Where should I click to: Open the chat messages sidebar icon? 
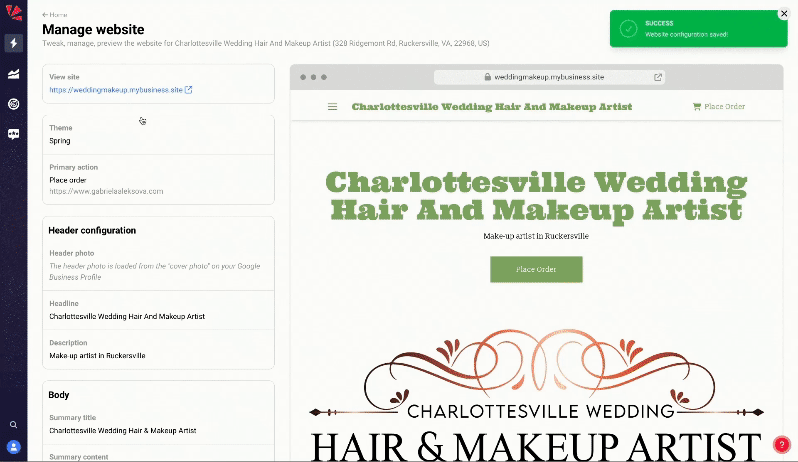coord(13,133)
